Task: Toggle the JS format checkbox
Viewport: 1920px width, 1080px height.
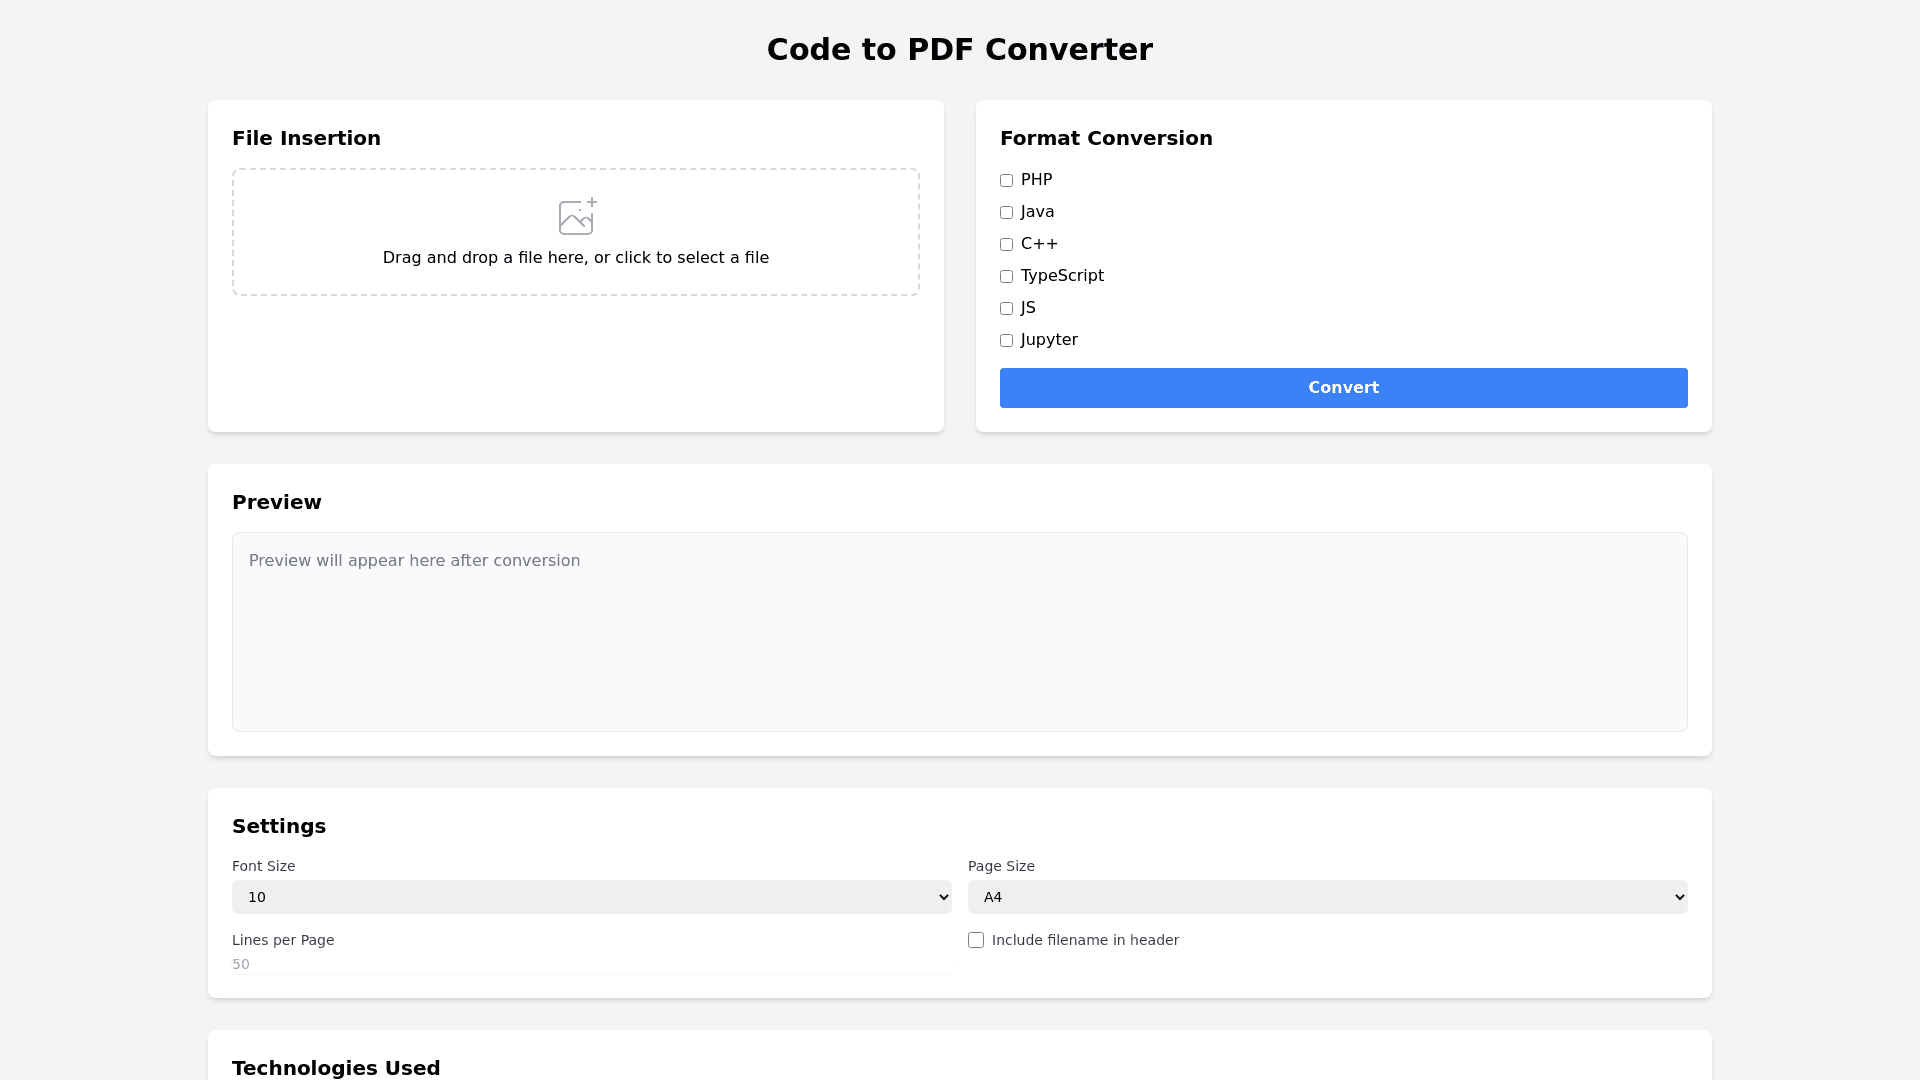Action: 1006,309
